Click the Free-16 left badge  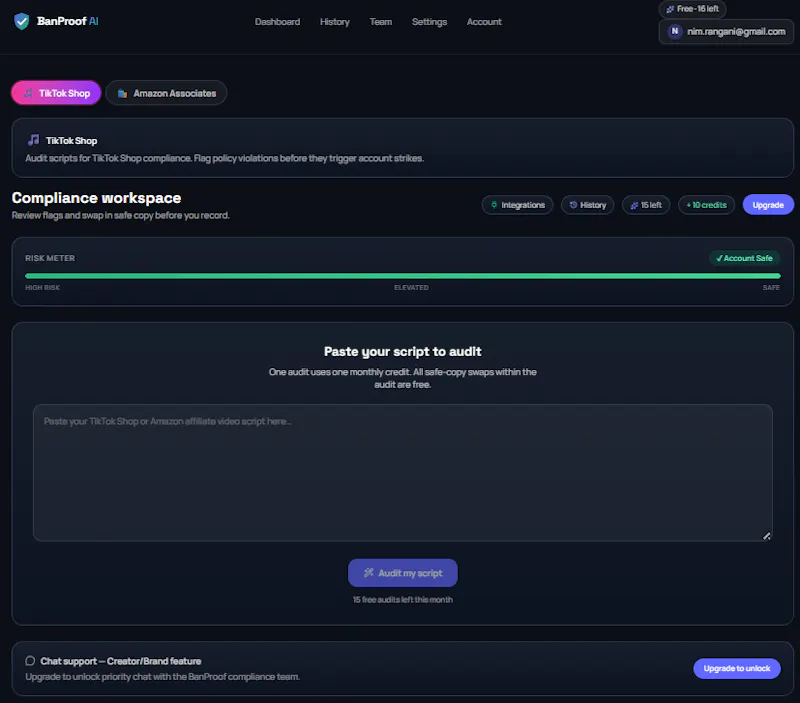pos(692,9)
